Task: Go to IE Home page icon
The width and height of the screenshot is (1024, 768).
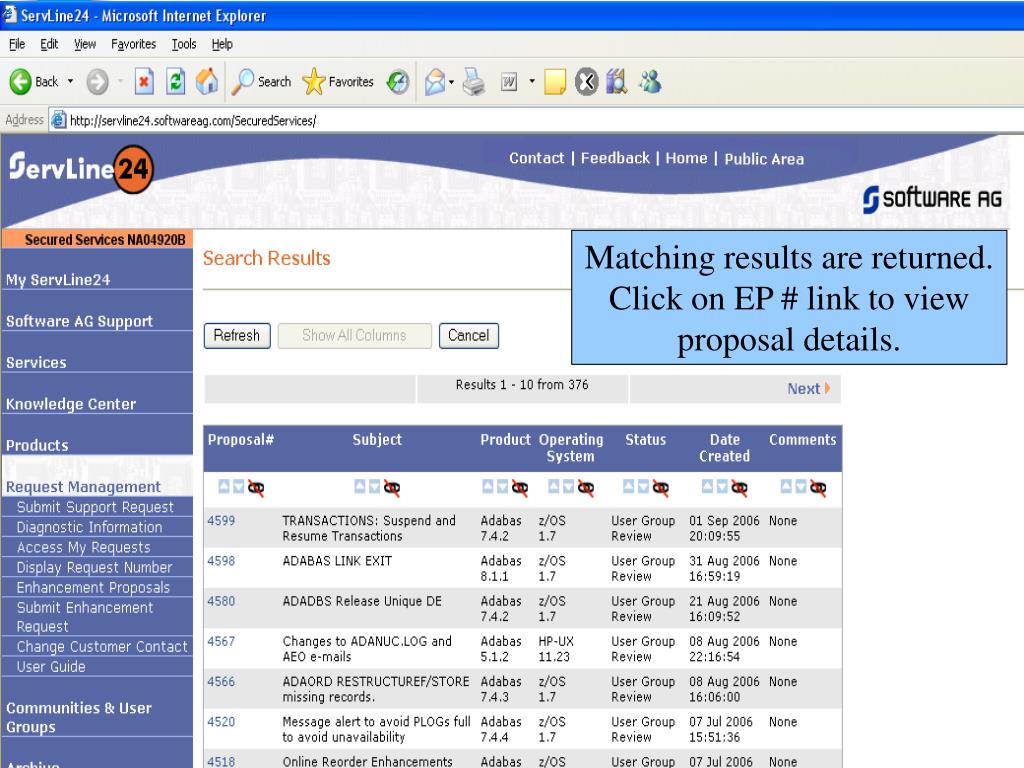Action: tap(207, 82)
